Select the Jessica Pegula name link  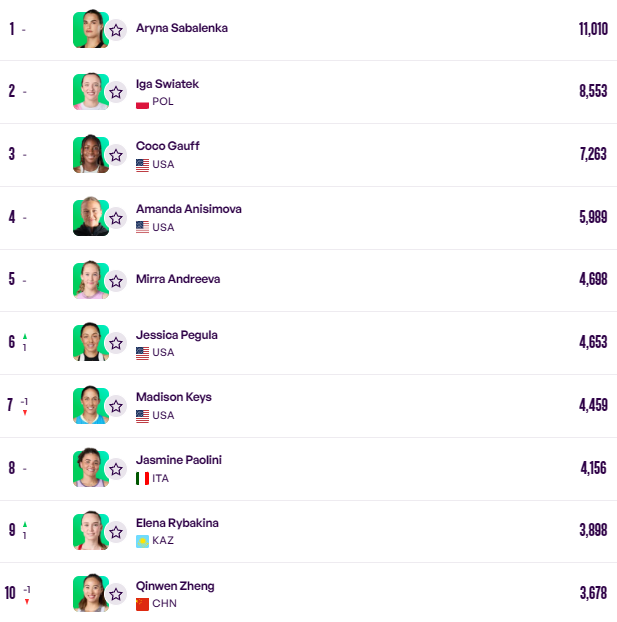point(176,335)
